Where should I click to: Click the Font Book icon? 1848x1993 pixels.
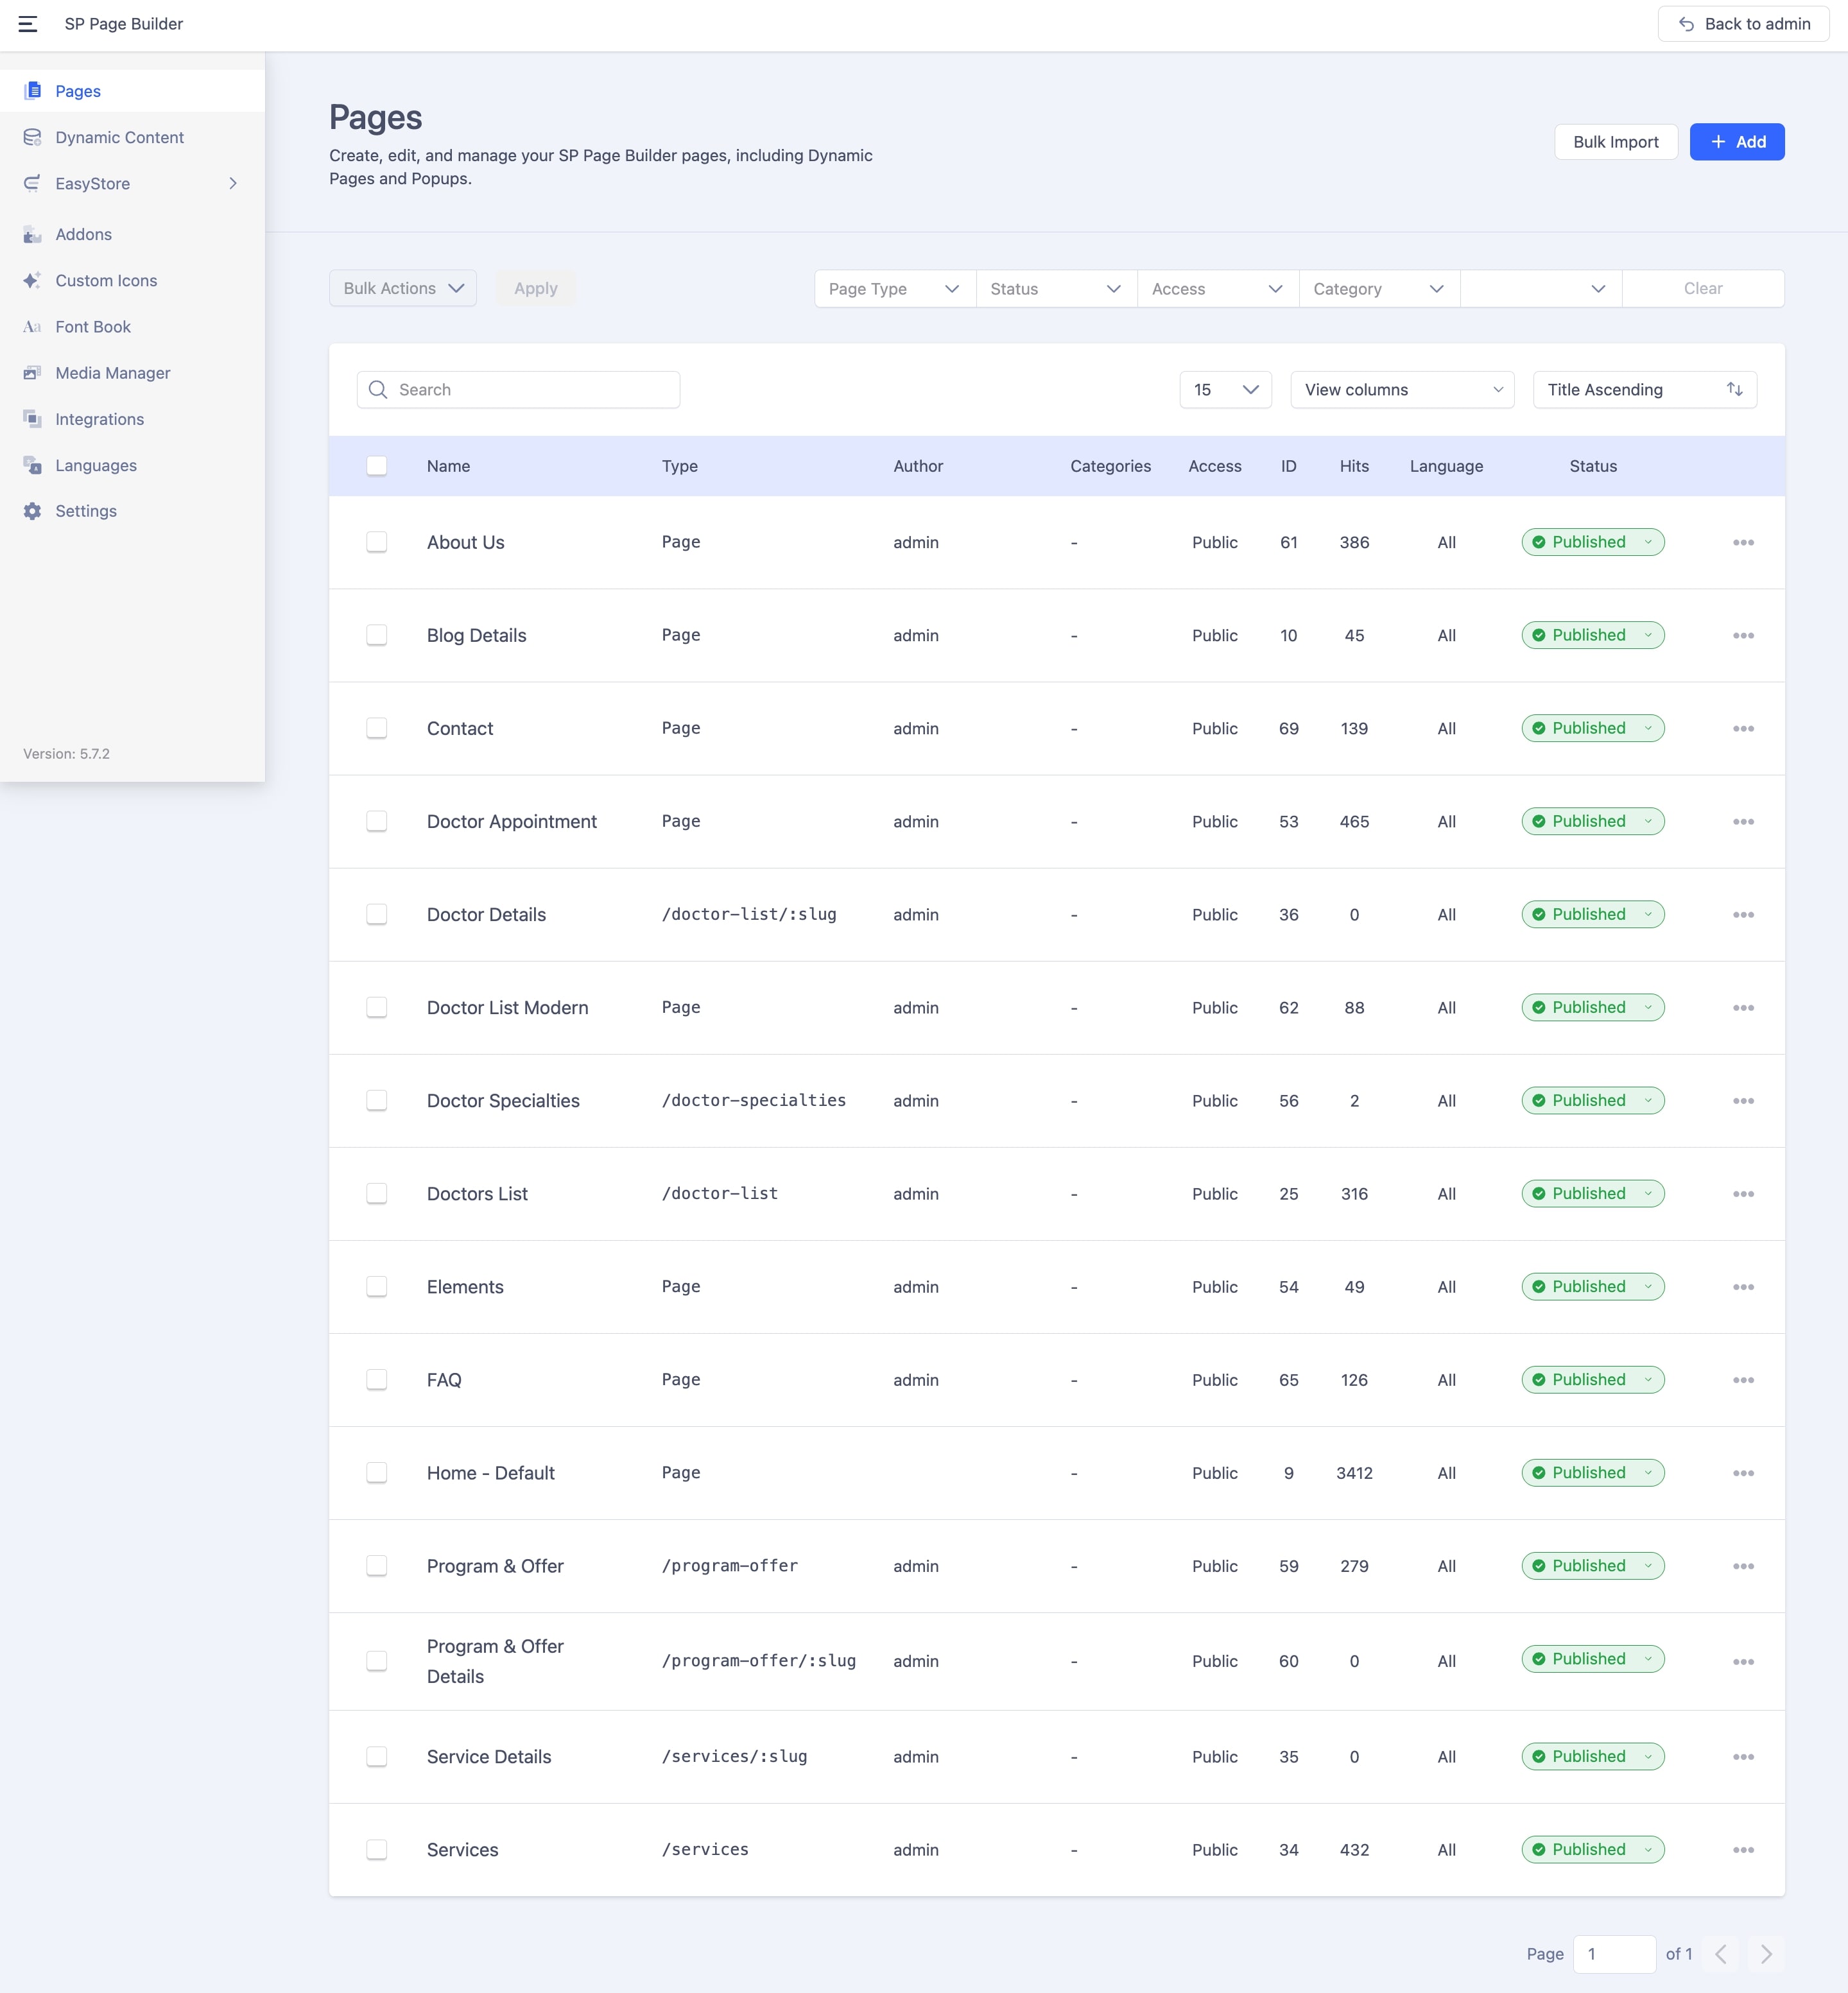click(32, 327)
